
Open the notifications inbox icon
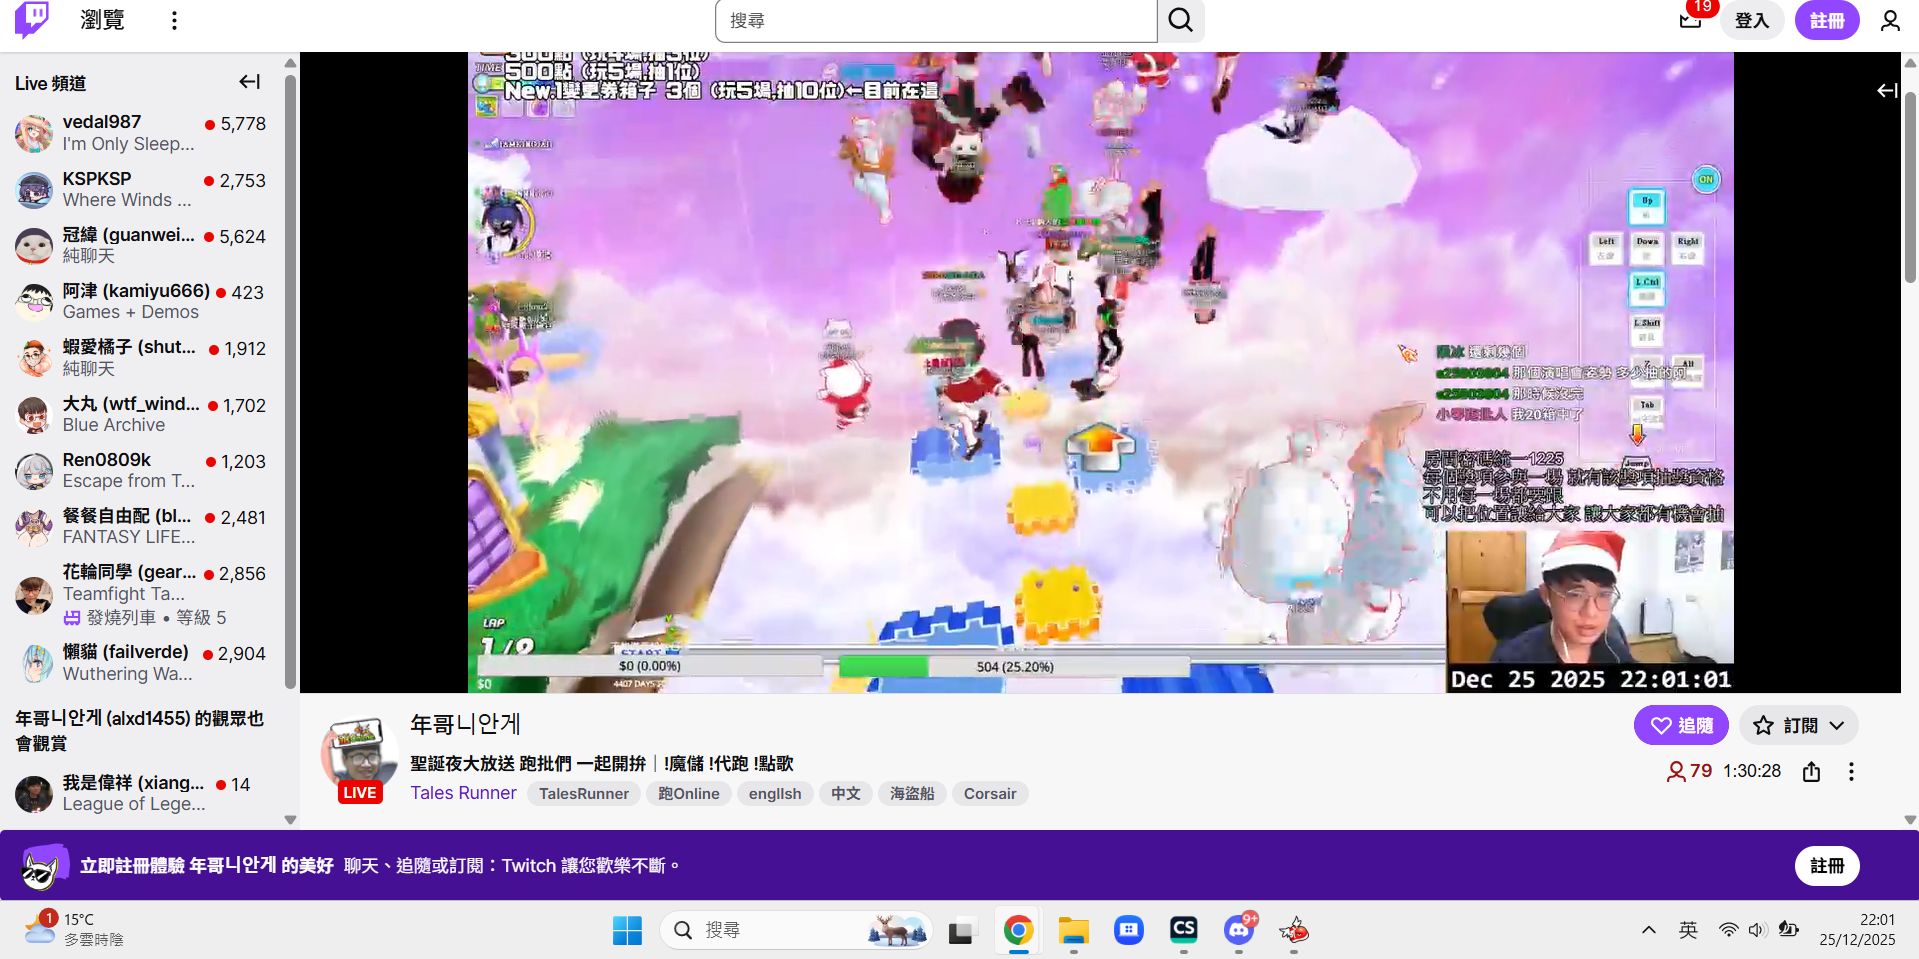pyautogui.click(x=1690, y=20)
